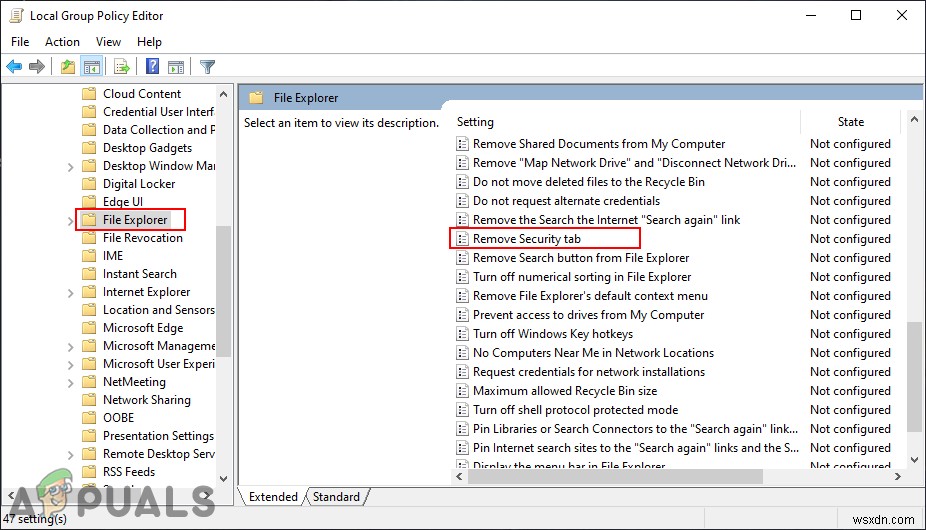The height and width of the screenshot is (530, 926).
Task: Click the Up one level folder icon
Action: click(68, 67)
